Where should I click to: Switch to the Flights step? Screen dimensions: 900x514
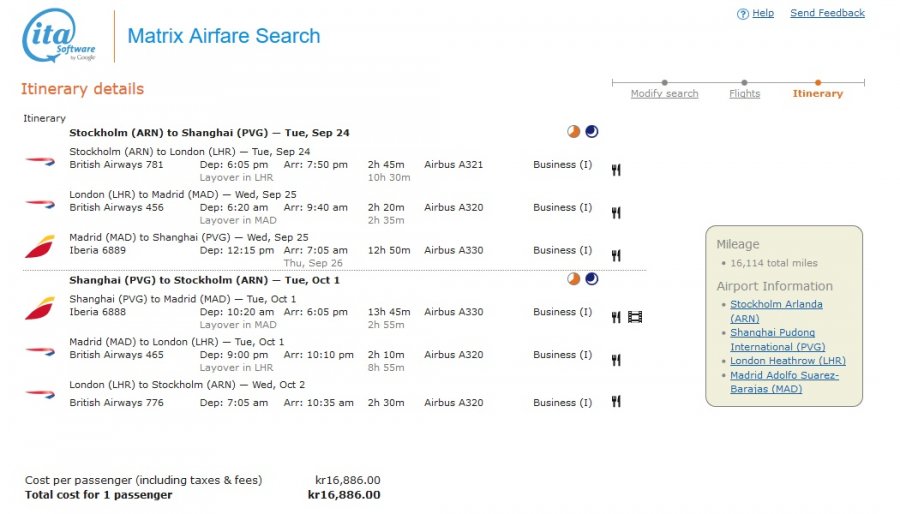[x=744, y=94]
